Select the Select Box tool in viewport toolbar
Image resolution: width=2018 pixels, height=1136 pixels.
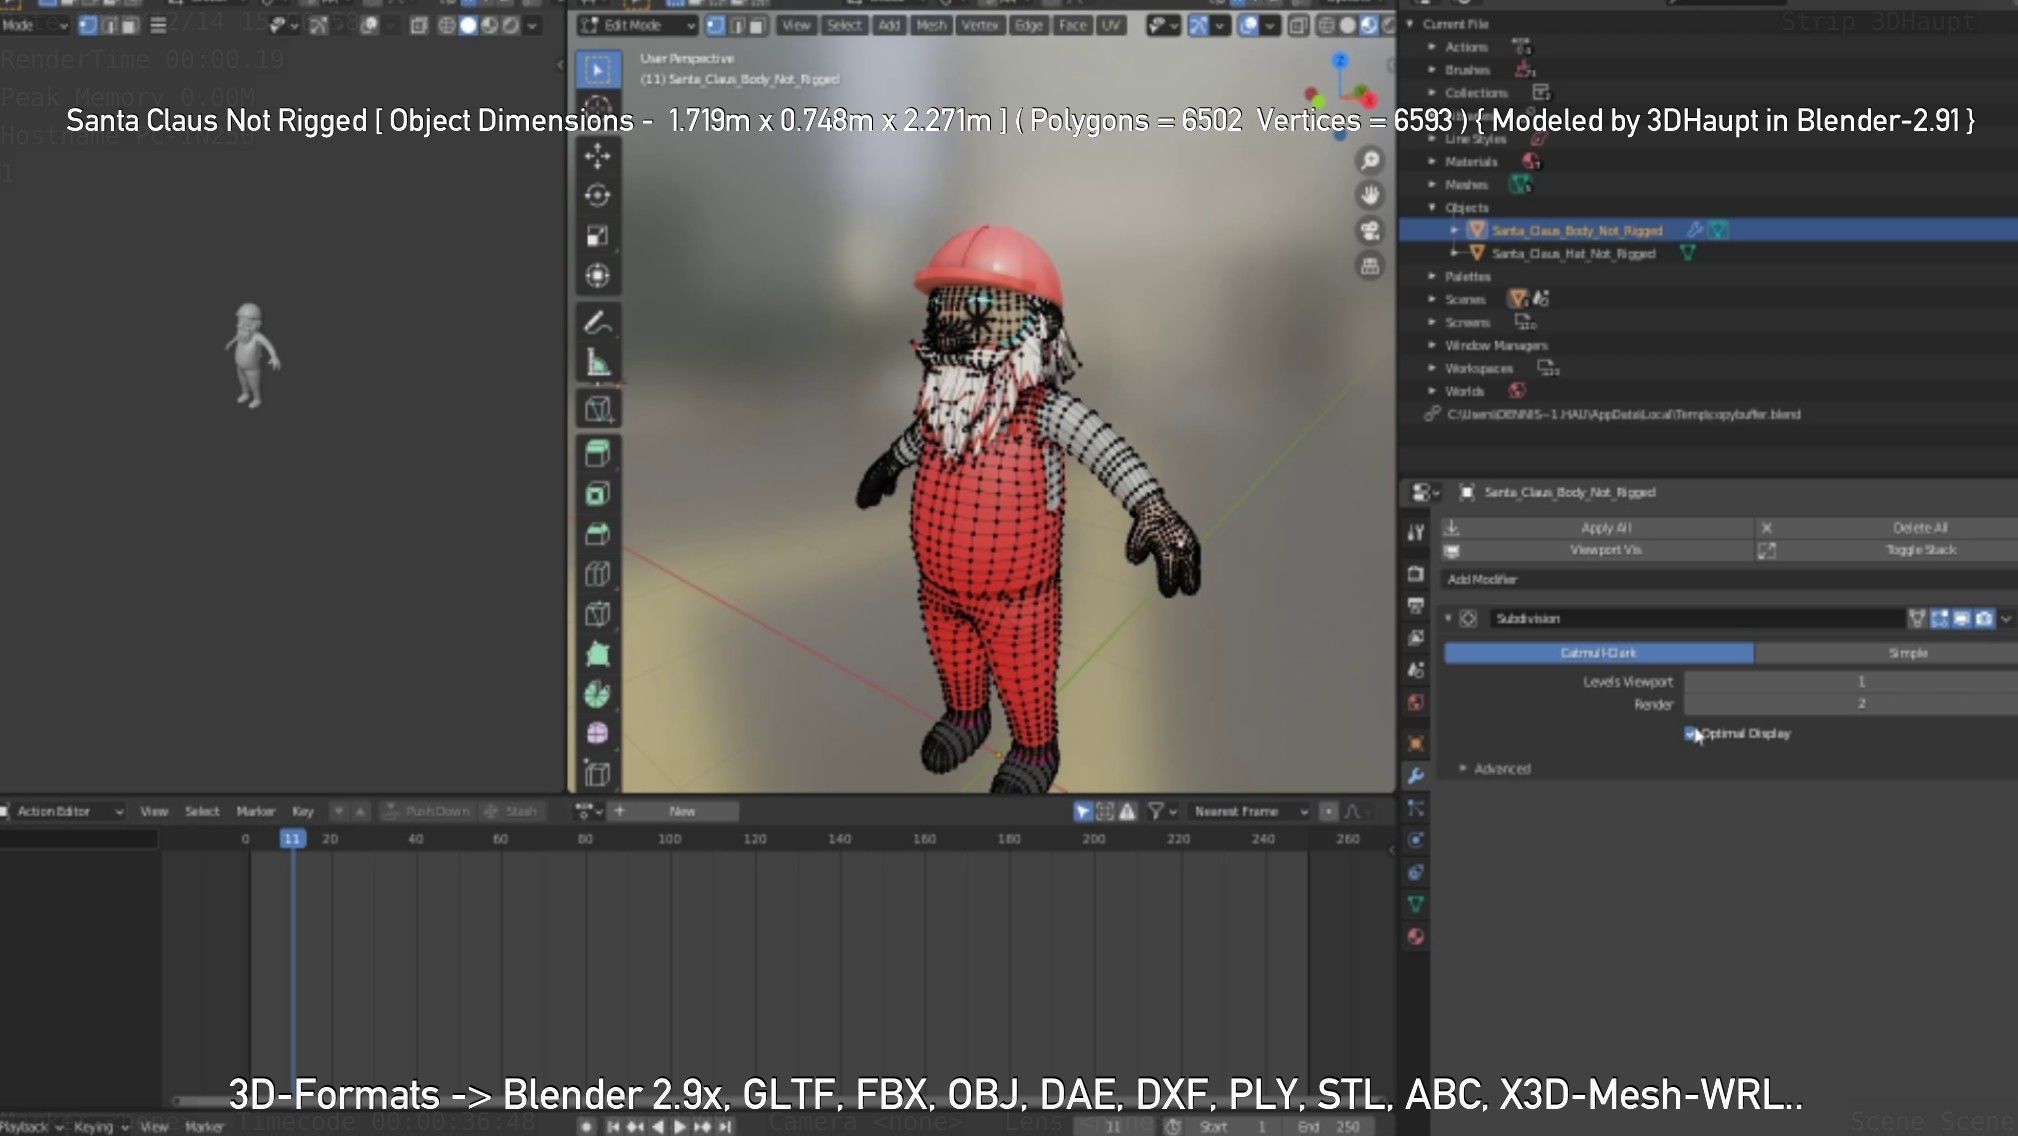[598, 70]
